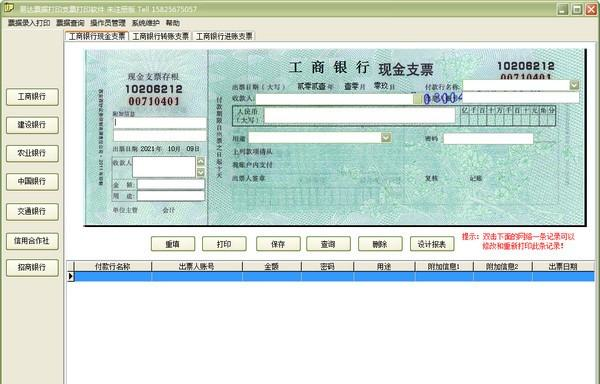Switch to the 工商银行进账支票 tab
The image size is (600, 384).
[224, 36]
